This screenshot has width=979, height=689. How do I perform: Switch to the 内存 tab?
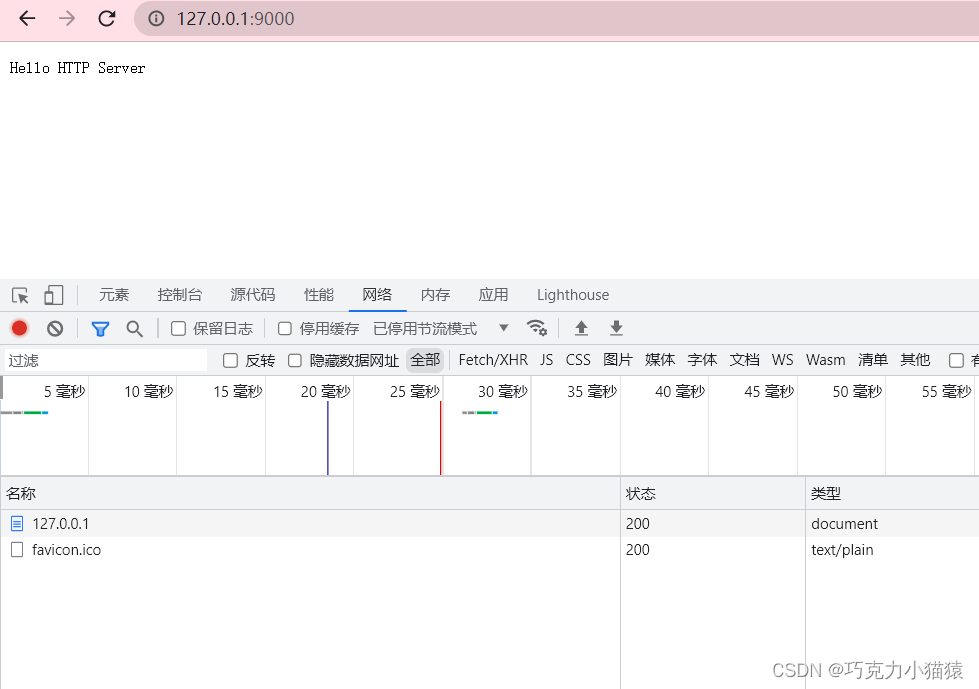coord(435,295)
